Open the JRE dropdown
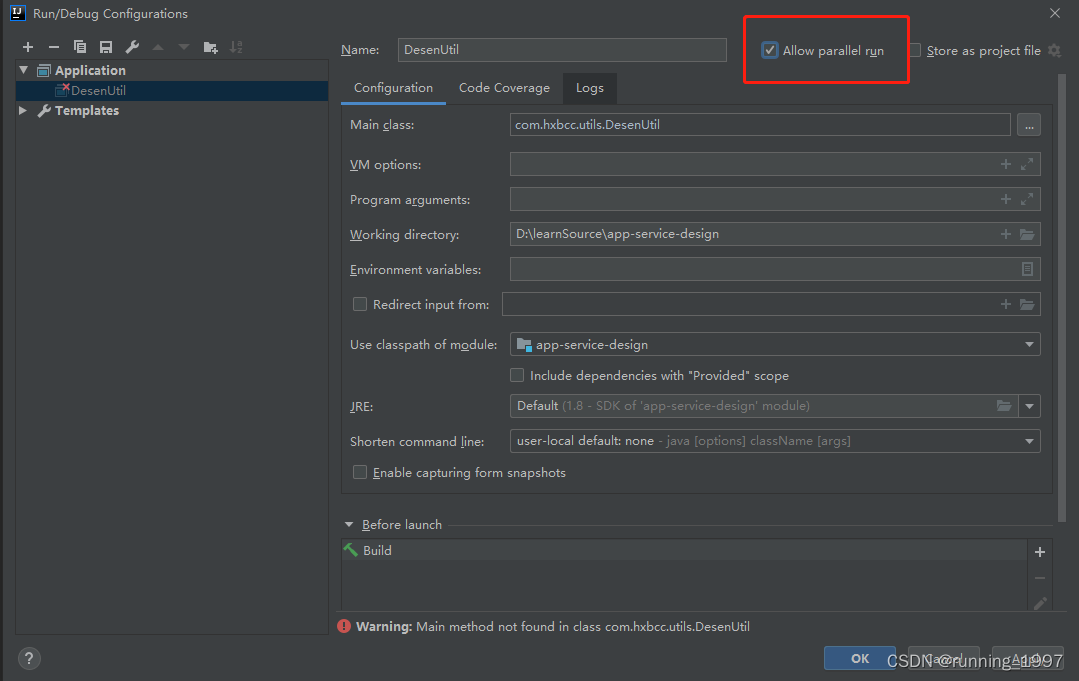Screen dimensions: 1079x681 tap(1029, 406)
